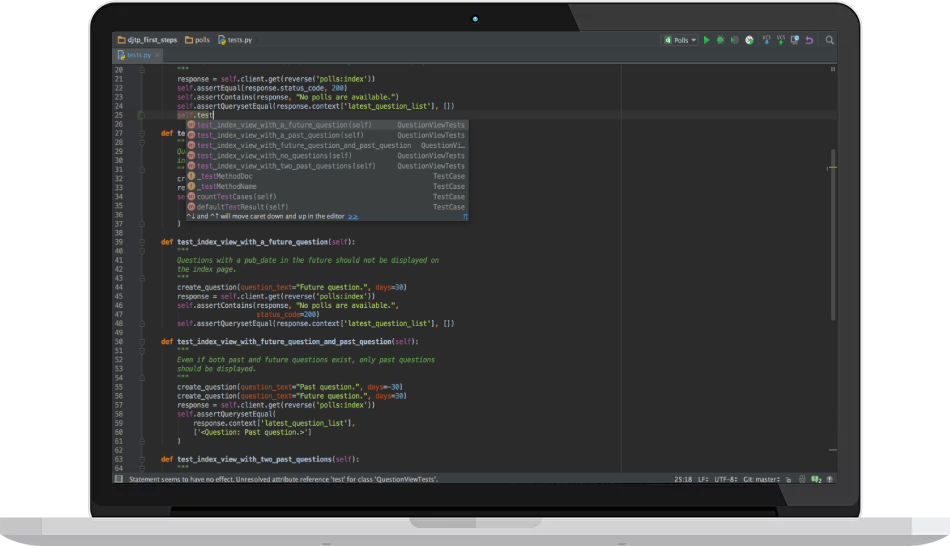Viewport: 950px width, 546px height.
Task: Click the >> link in completion hint
Action: click(353, 216)
